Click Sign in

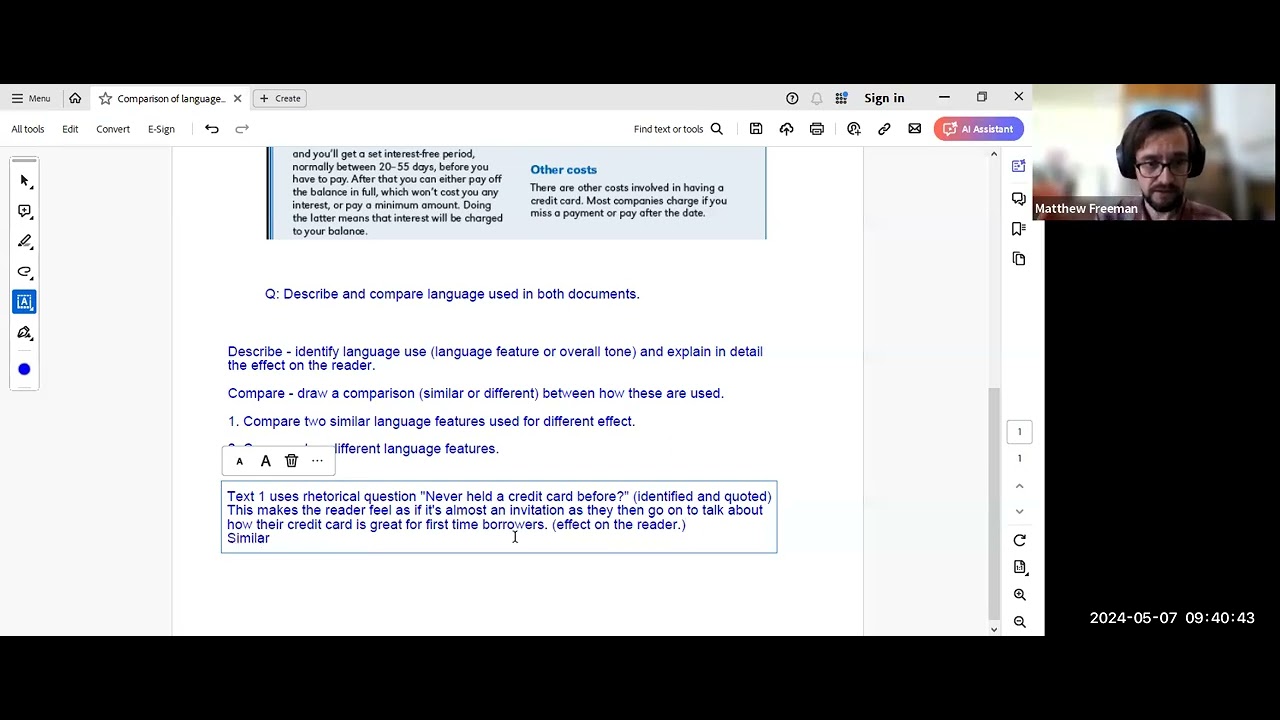884,98
